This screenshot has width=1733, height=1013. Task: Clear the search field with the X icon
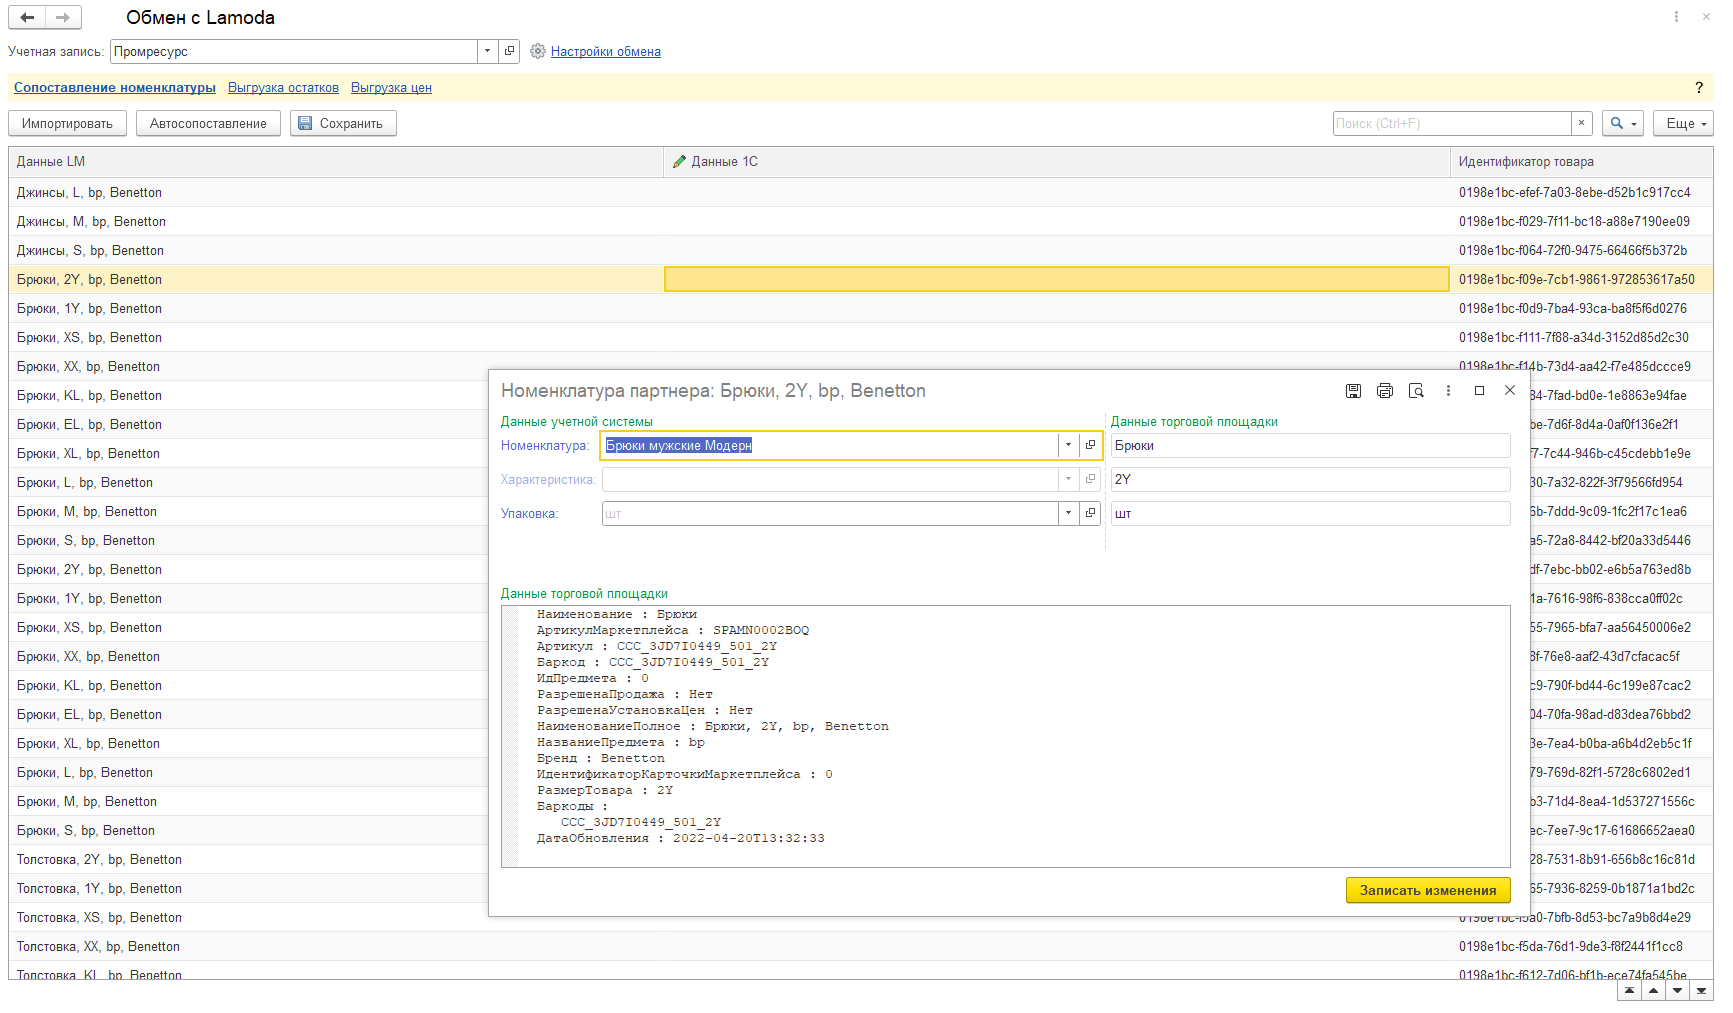click(1581, 123)
